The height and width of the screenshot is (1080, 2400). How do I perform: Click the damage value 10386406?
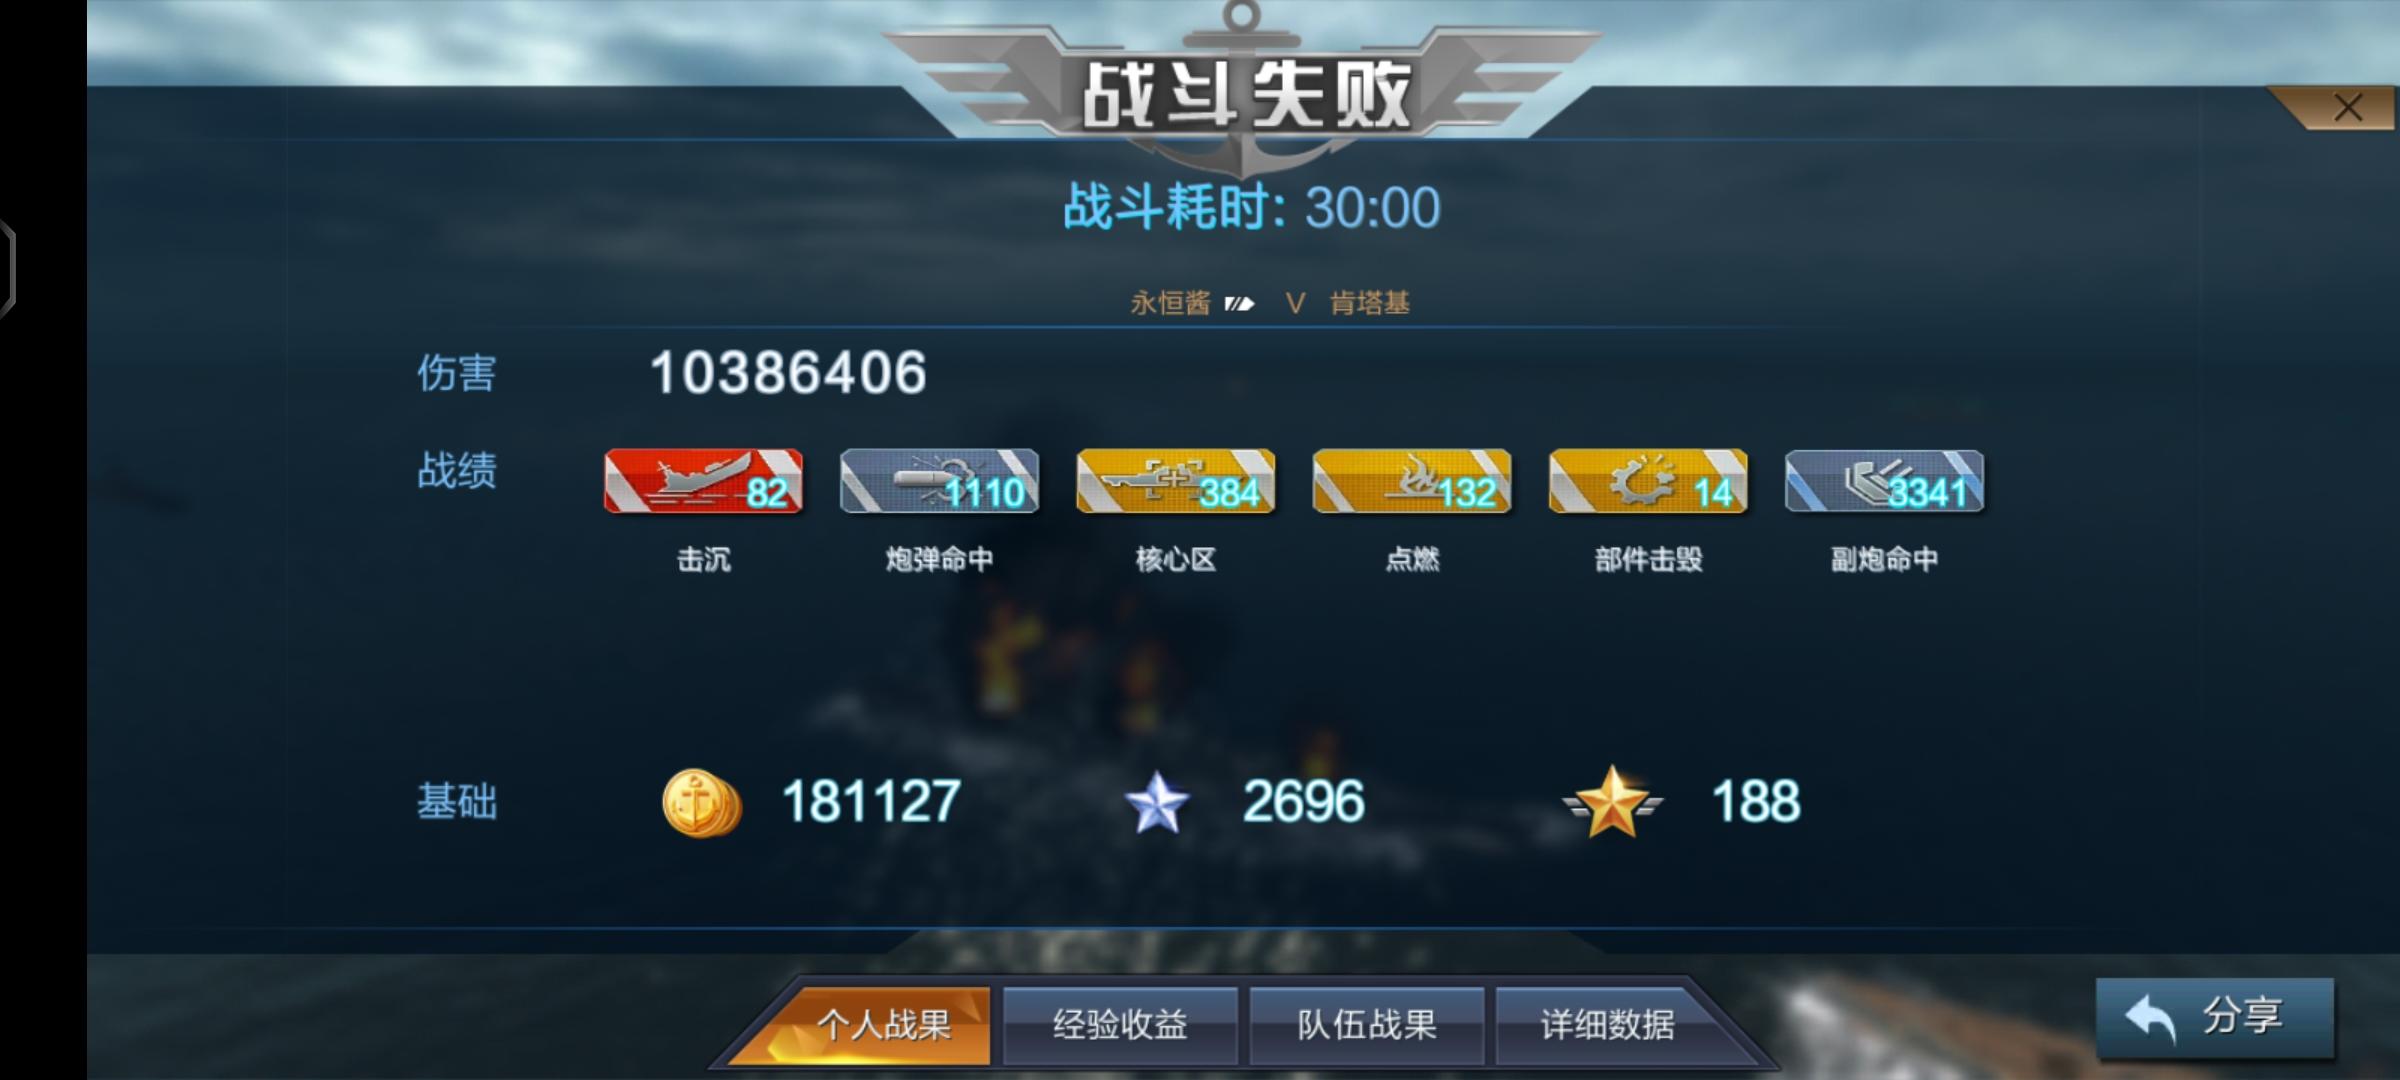pos(788,373)
